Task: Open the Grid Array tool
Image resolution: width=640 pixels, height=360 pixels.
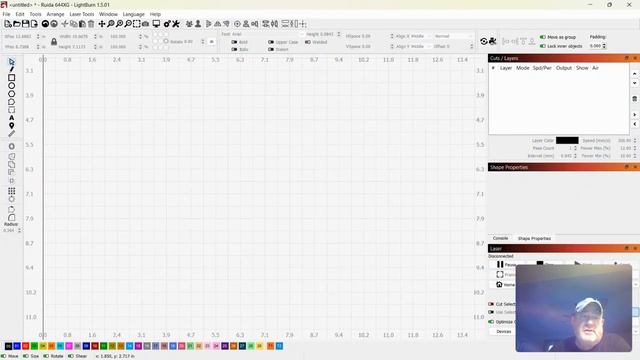Action: pyautogui.click(x=11, y=191)
